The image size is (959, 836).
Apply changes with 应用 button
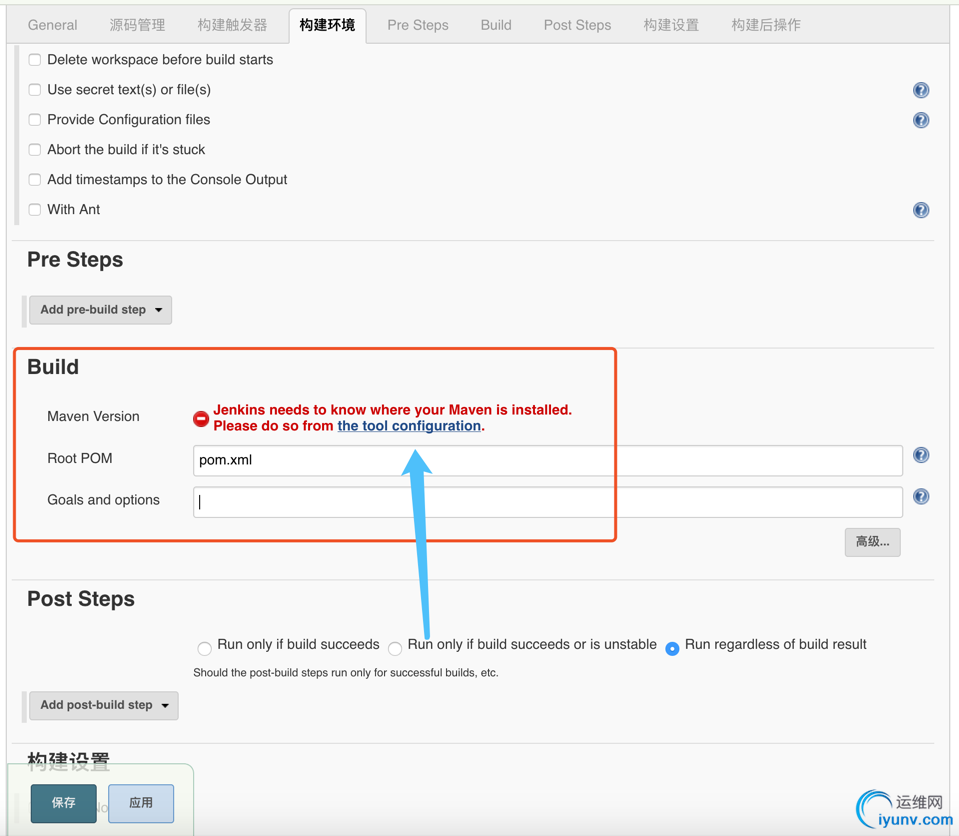point(141,803)
